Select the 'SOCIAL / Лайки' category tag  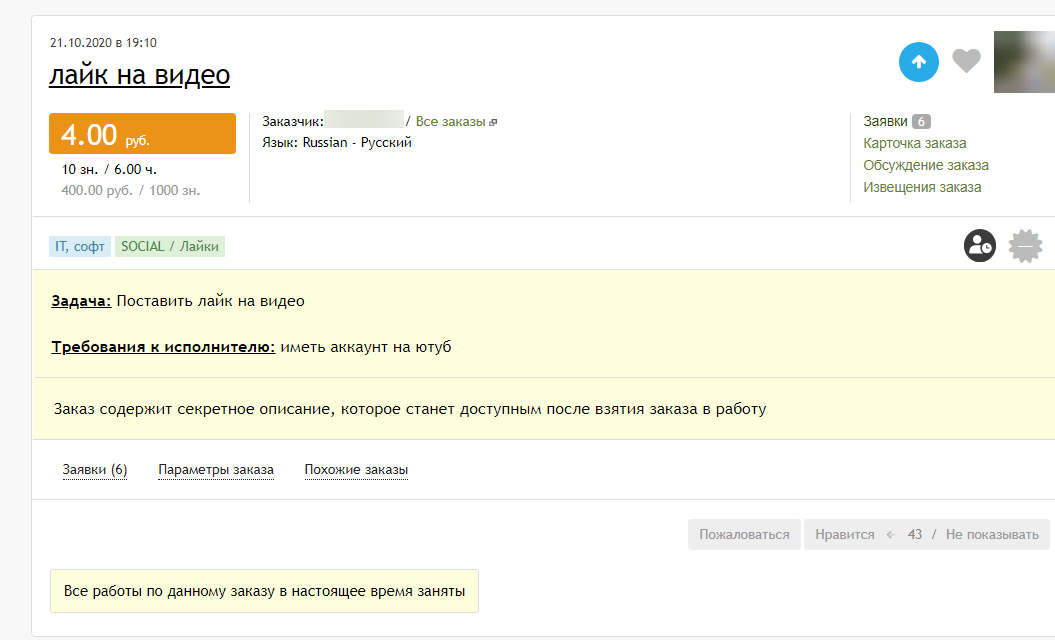(170, 246)
